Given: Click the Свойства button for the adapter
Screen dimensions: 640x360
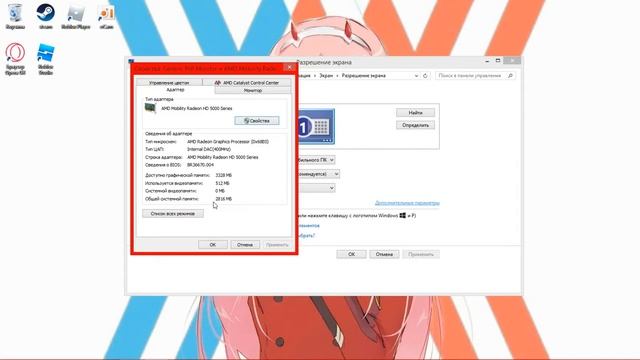Looking at the screenshot, I should (x=257, y=121).
